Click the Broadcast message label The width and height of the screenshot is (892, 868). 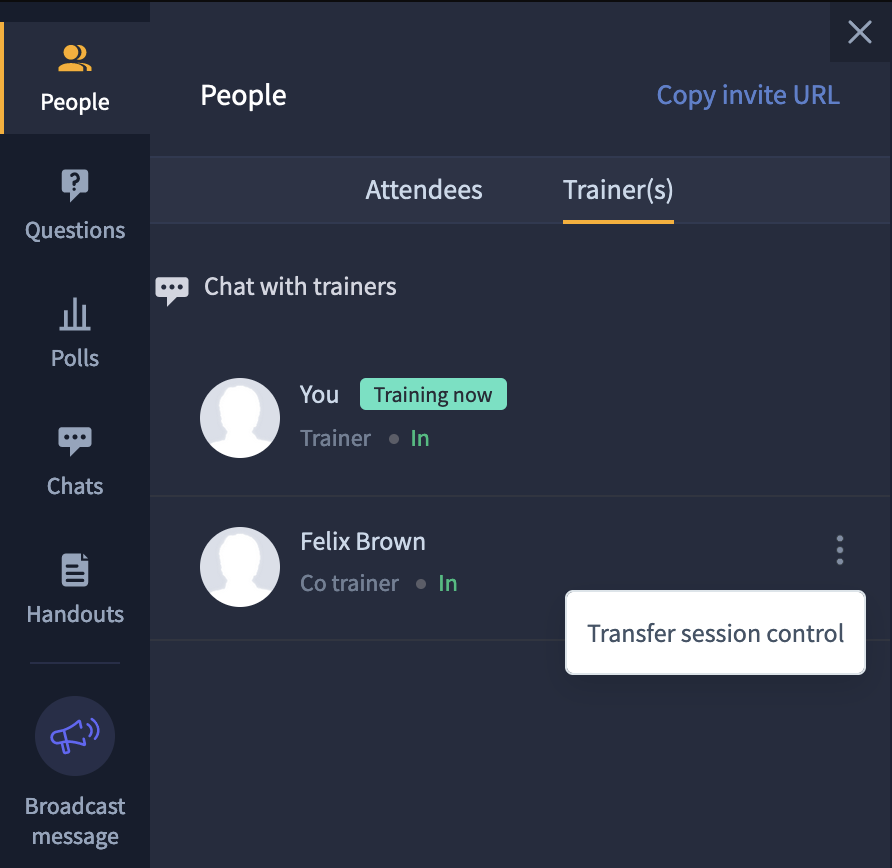(x=75, y=821)
